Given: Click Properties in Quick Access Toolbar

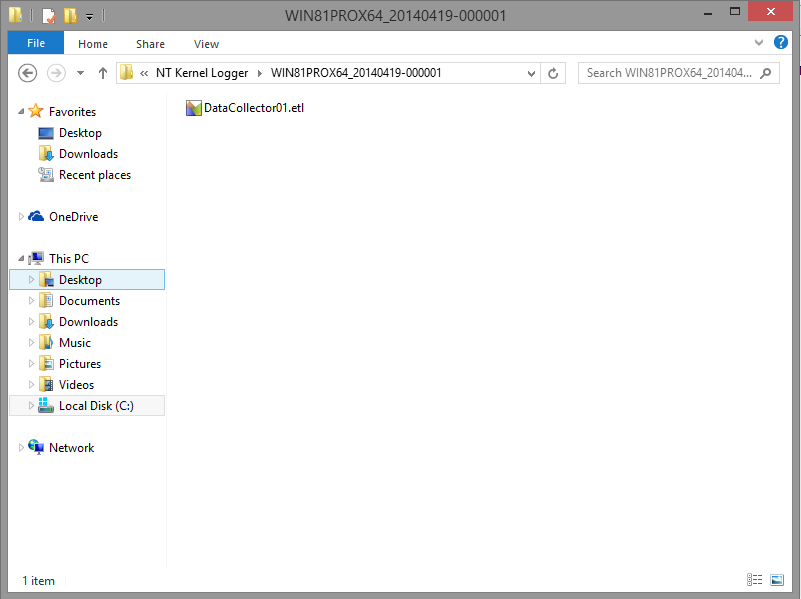Looking at the screenshot, I should coord(49,15).
